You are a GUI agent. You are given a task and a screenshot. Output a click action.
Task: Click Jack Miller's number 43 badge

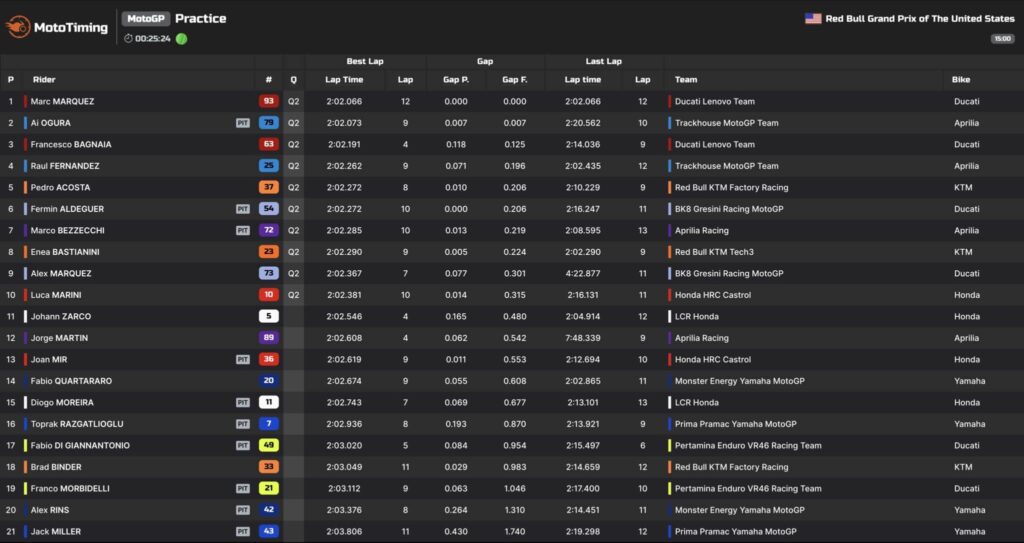[268, 531]
